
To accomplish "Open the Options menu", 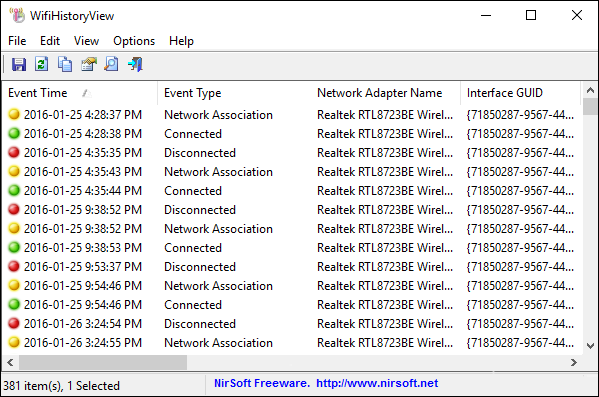I will click(134, 41).
